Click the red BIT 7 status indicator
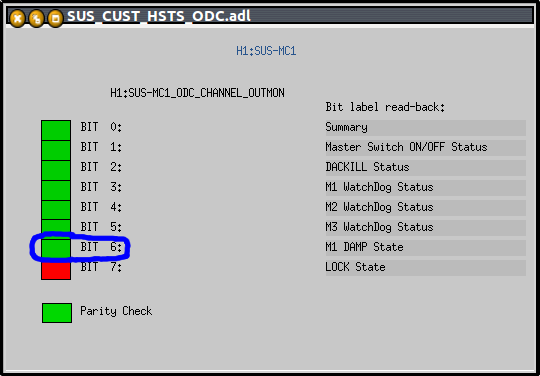Image resolution: width=540 pixels, height=376 pixels. tap(56, 270)
